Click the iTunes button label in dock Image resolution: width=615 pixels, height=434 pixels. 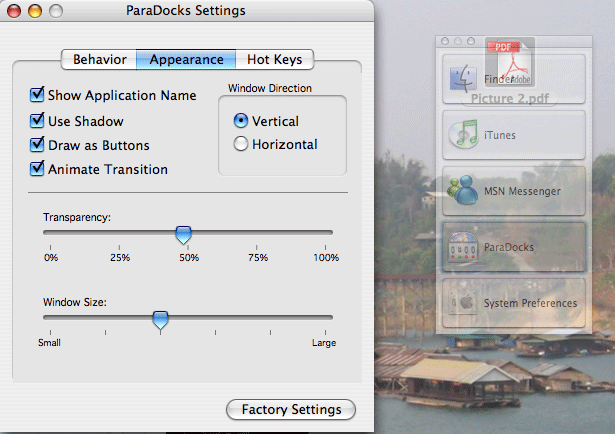[x=500, y=135]
